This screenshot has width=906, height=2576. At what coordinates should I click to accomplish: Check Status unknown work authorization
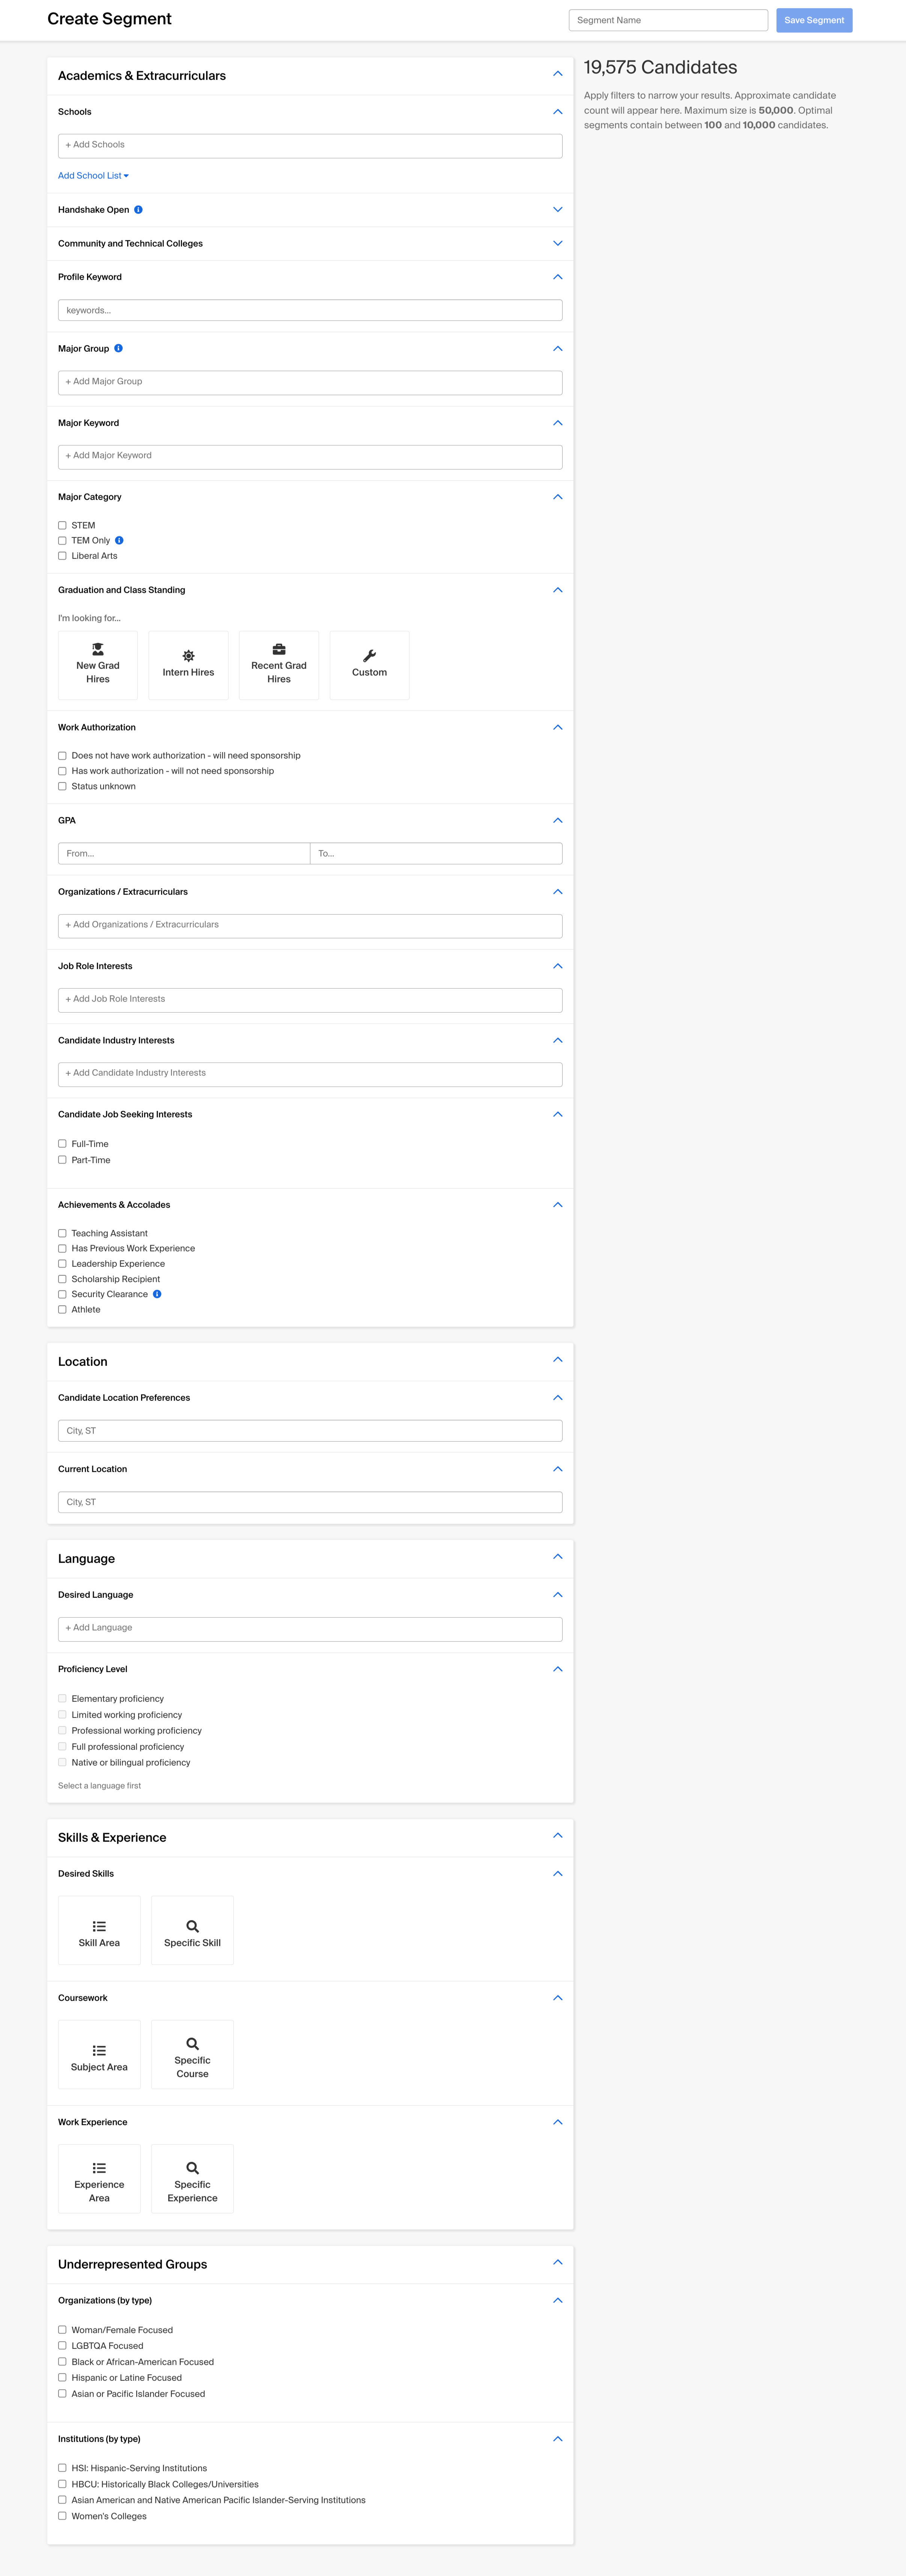62,786
